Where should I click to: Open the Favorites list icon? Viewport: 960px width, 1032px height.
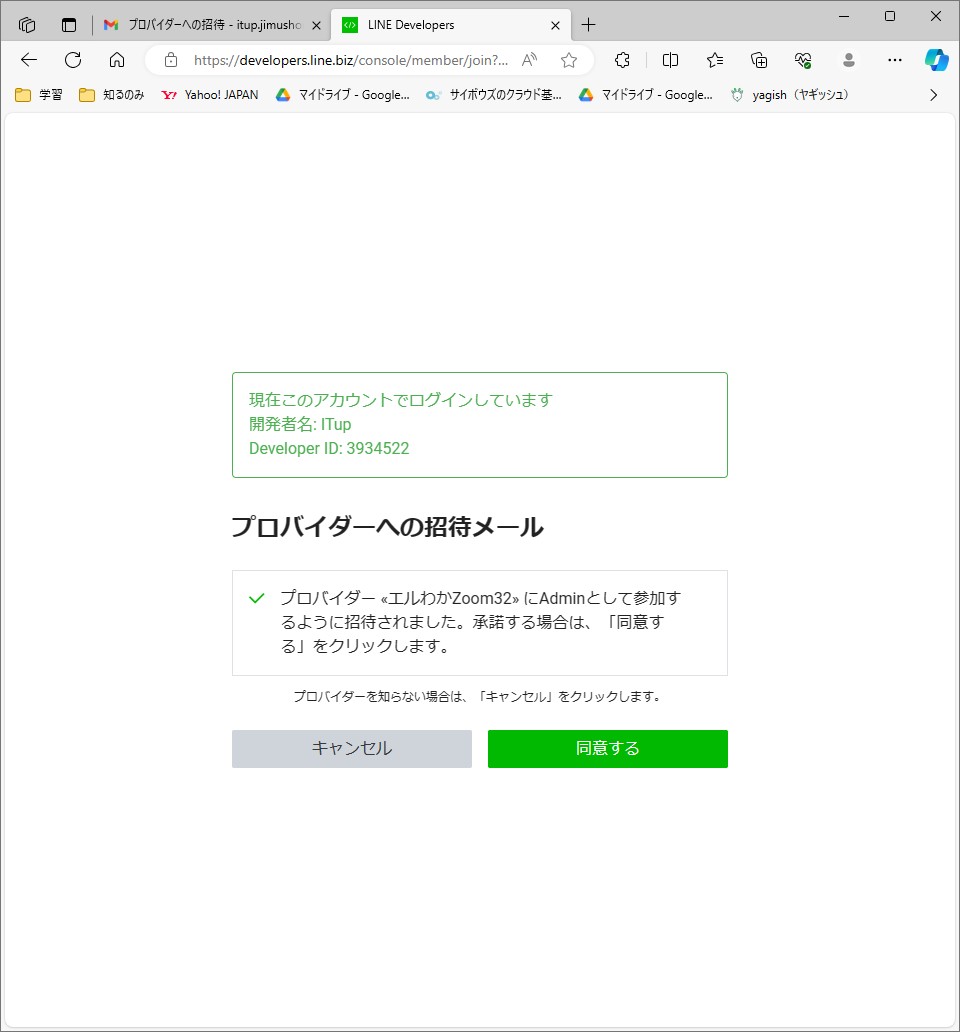pyautogui.click(x=715, y=60)
